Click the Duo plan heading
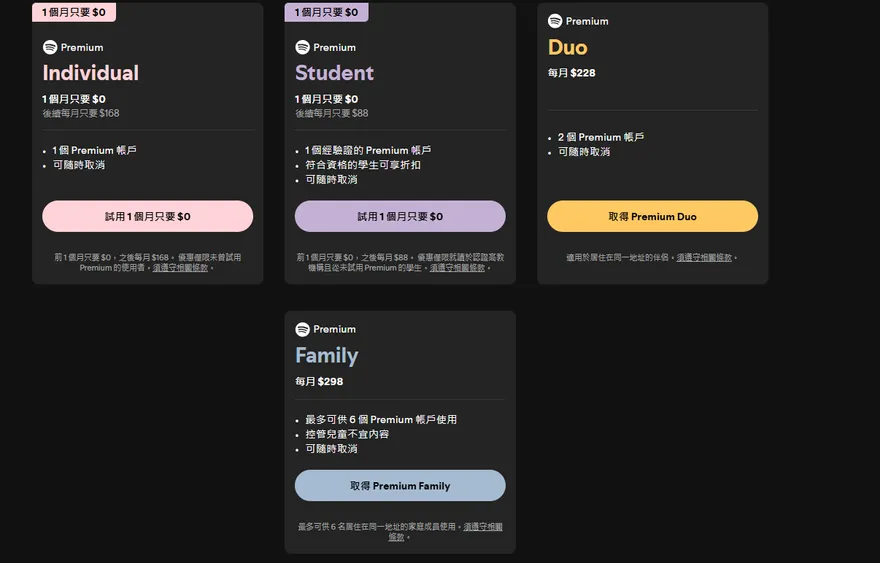The width and height of the screenshot is (880, 563). tap(567, 47)
